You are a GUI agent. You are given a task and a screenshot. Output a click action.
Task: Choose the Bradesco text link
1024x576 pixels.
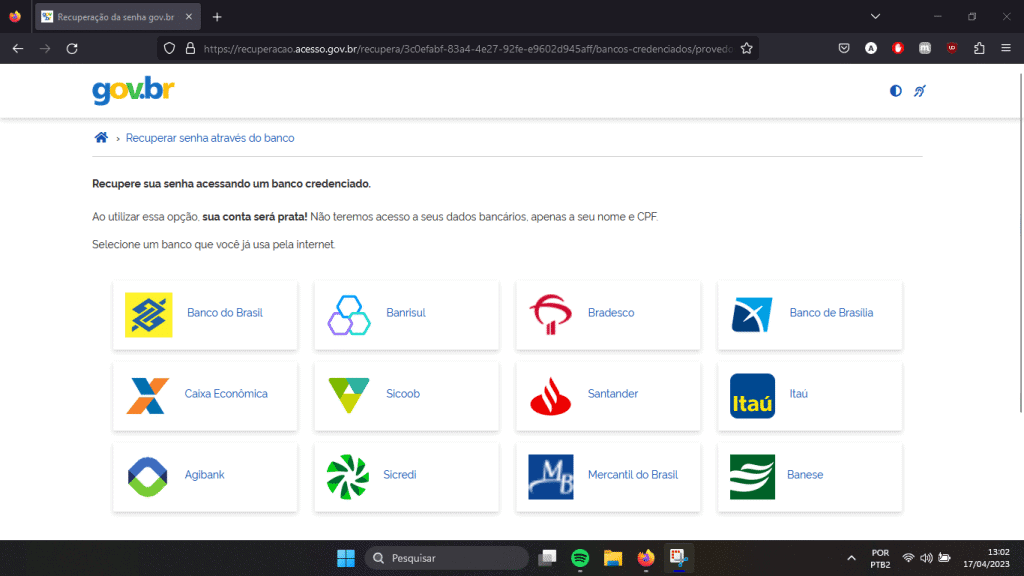(x=611, y=313)
